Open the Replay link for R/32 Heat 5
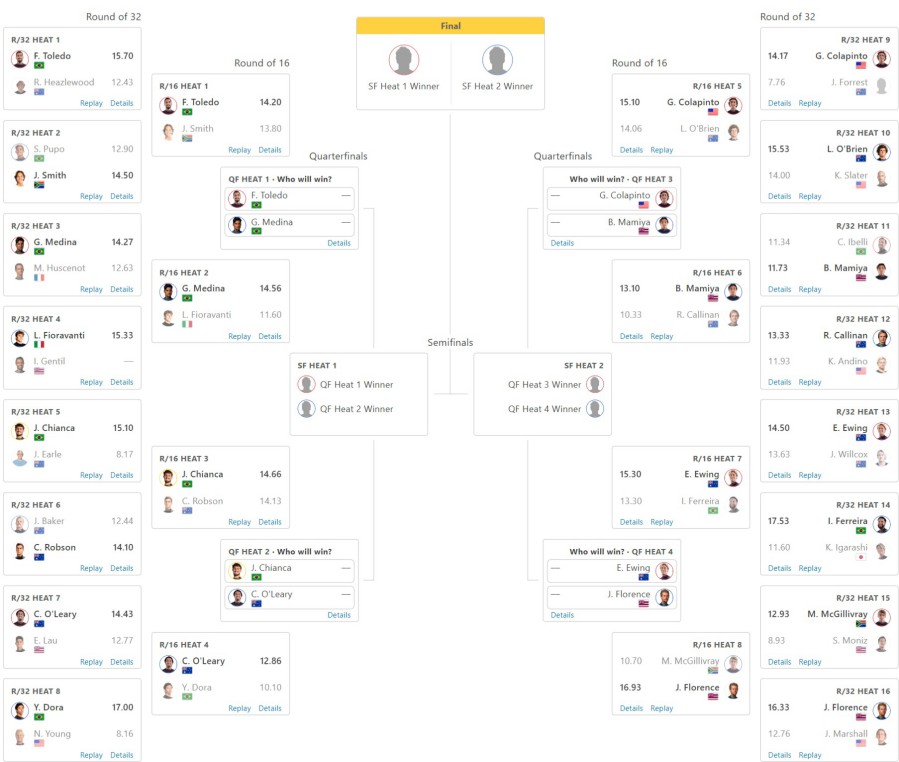899x762 pixels. click(91, 475)
